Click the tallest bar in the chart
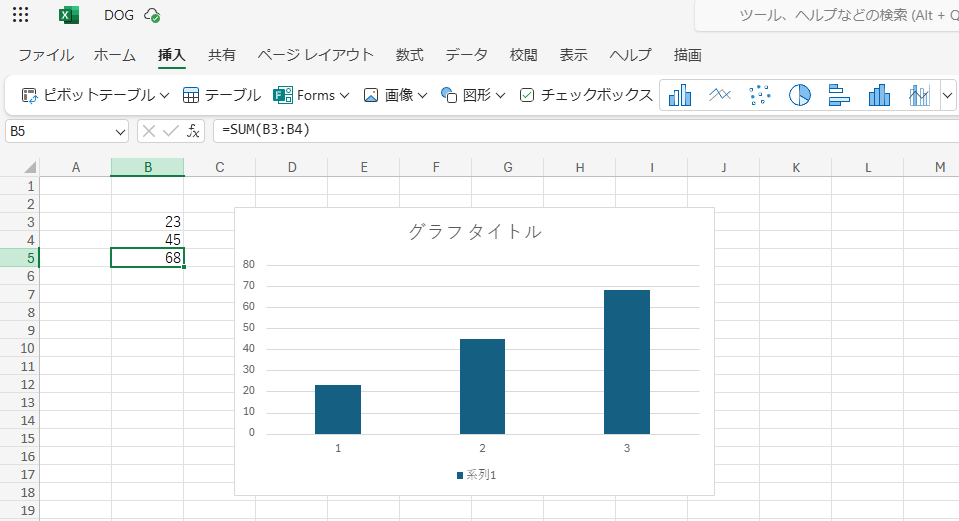The height and width of the screenshot is (521, 959). 627,361
